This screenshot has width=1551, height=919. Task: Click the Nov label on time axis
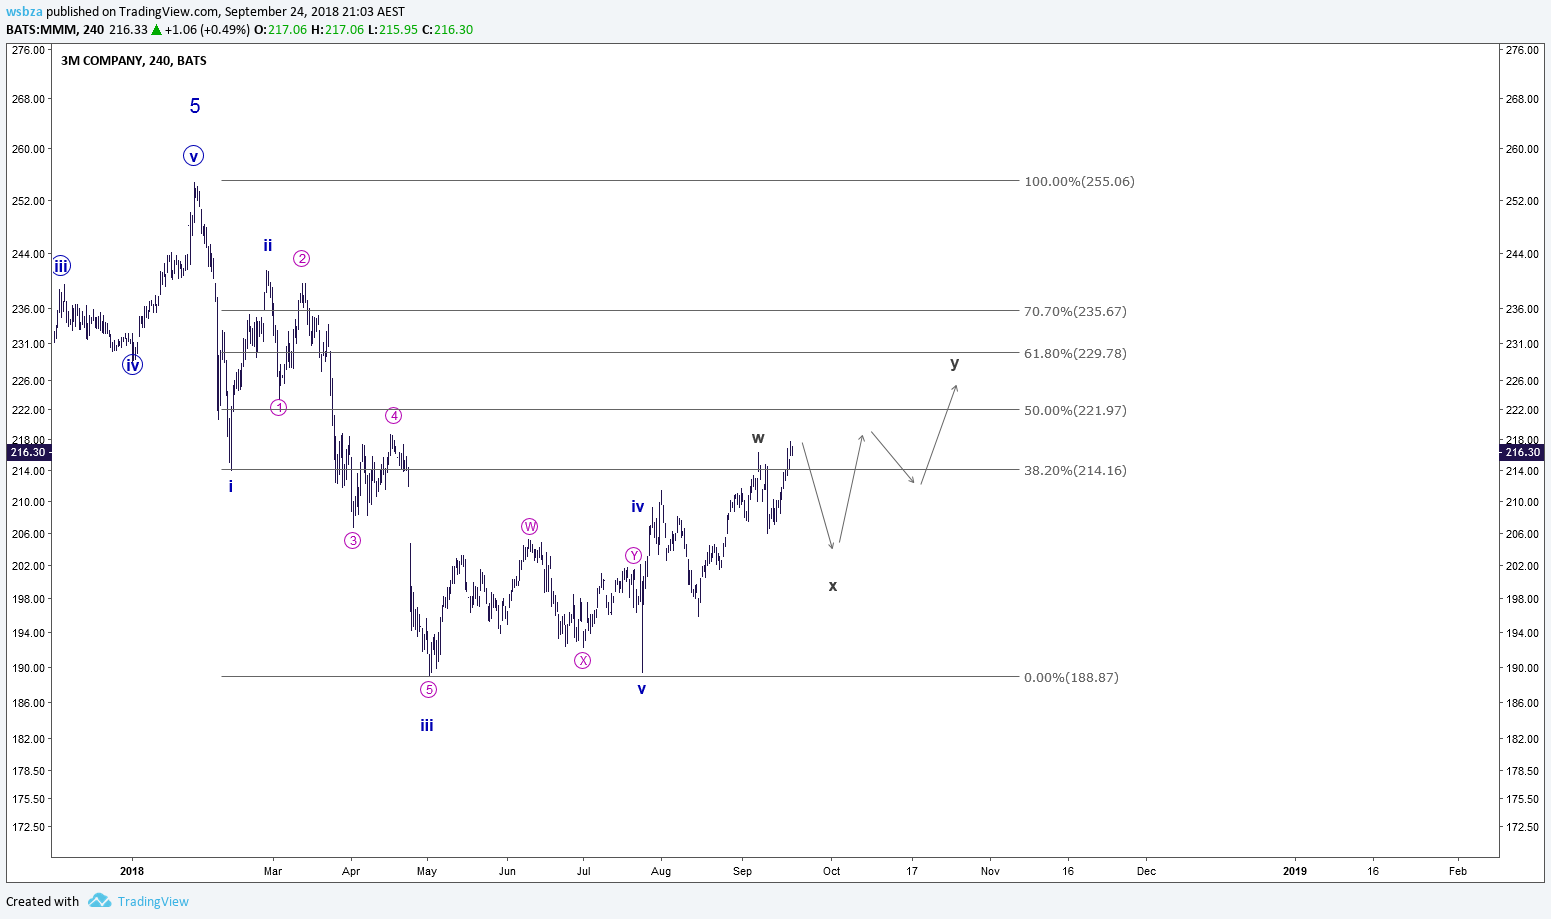click(x=990, y=871)
